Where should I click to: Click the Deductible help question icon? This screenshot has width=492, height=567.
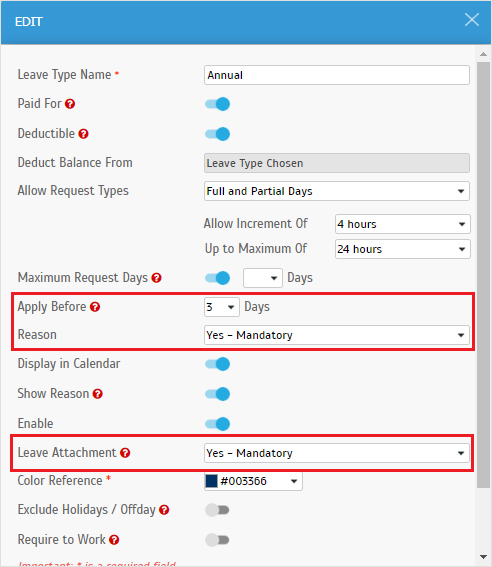pos(84,134)
